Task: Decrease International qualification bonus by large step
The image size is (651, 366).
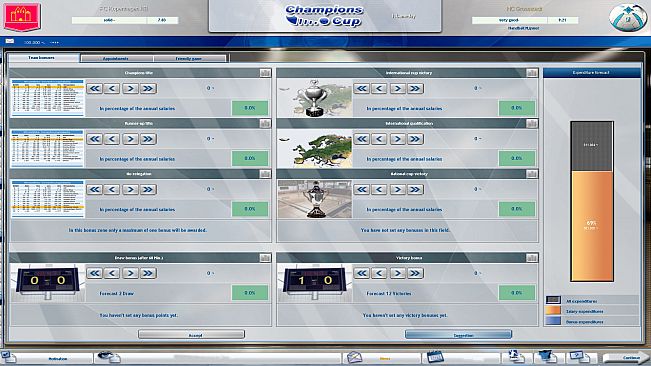Action: coord(362,139)
